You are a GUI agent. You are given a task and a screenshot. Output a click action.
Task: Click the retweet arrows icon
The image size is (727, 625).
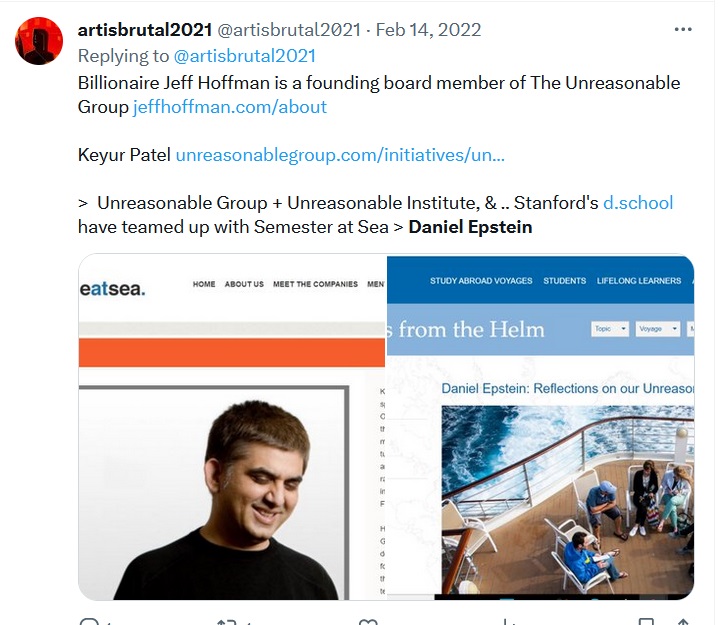click(227, 621)
